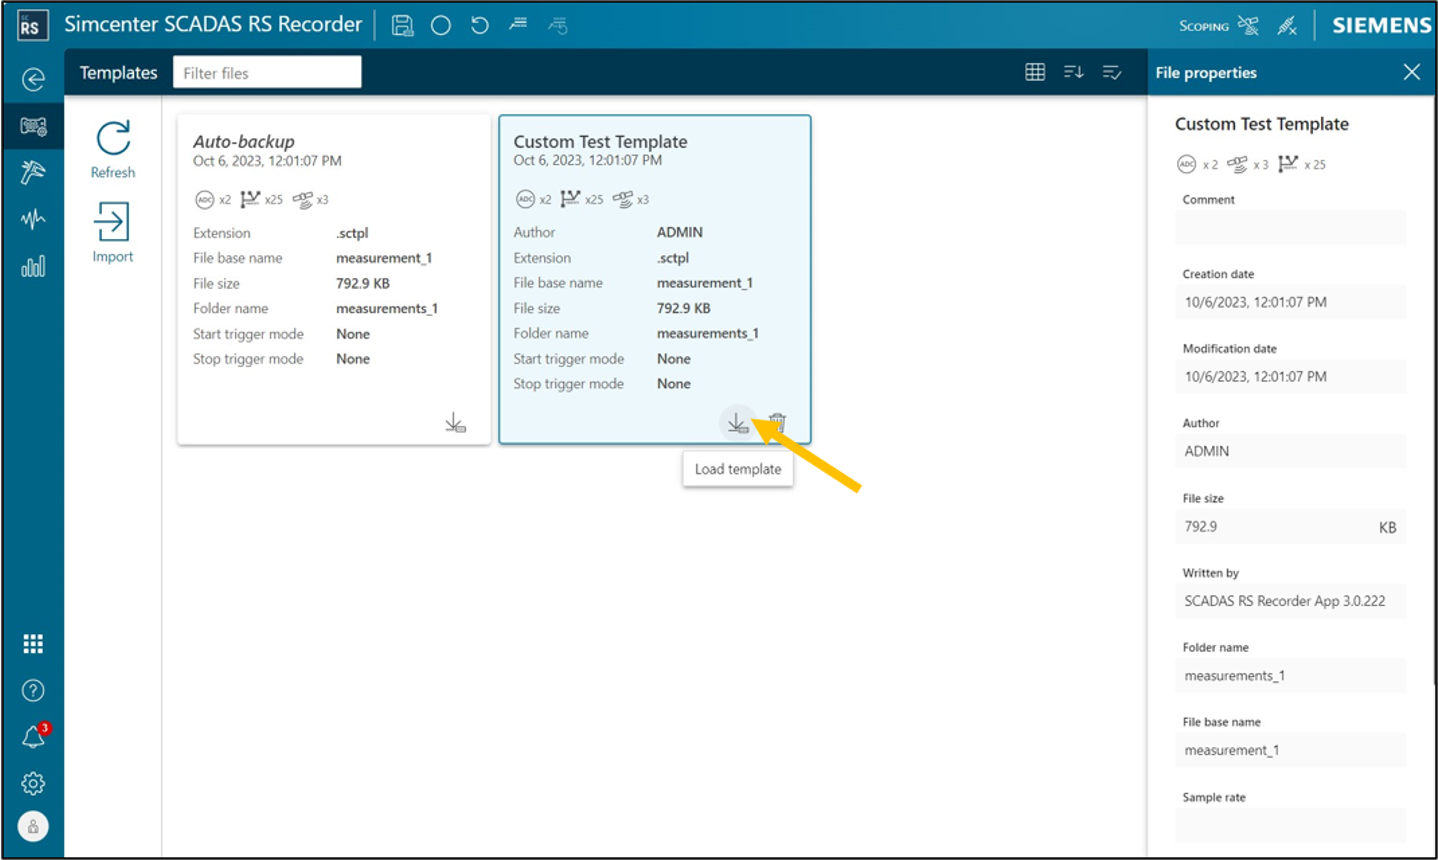This screenshot has width=1438, height=860.
Task: Click the GPS satellite status icon near Scoping
Action: tap(1248, 25)
